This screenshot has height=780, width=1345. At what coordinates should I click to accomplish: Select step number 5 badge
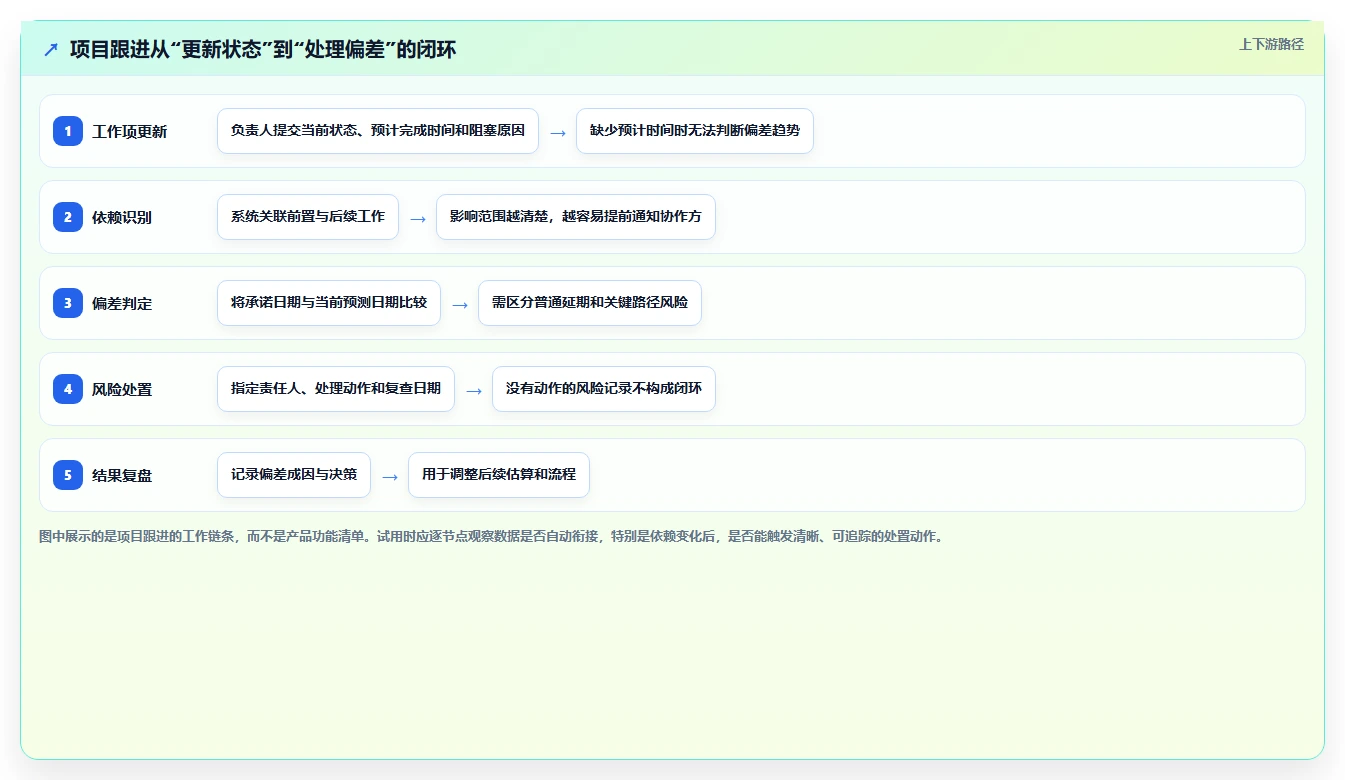pyautogui.click(x=68, y=475)
